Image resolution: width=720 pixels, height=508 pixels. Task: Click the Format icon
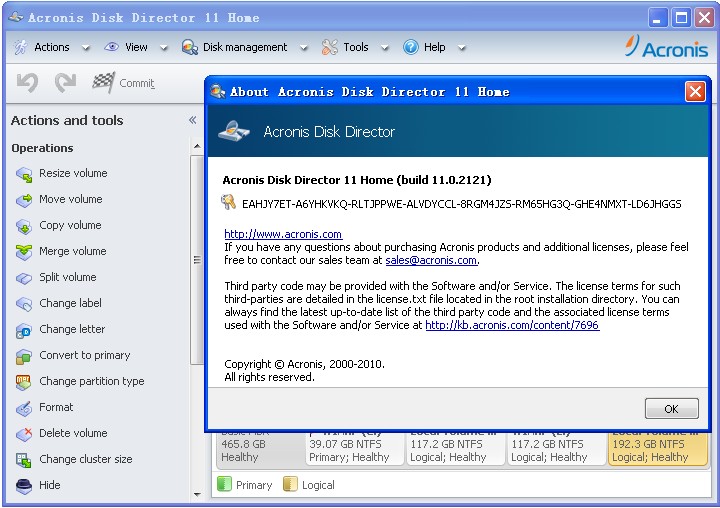[24, 408]
